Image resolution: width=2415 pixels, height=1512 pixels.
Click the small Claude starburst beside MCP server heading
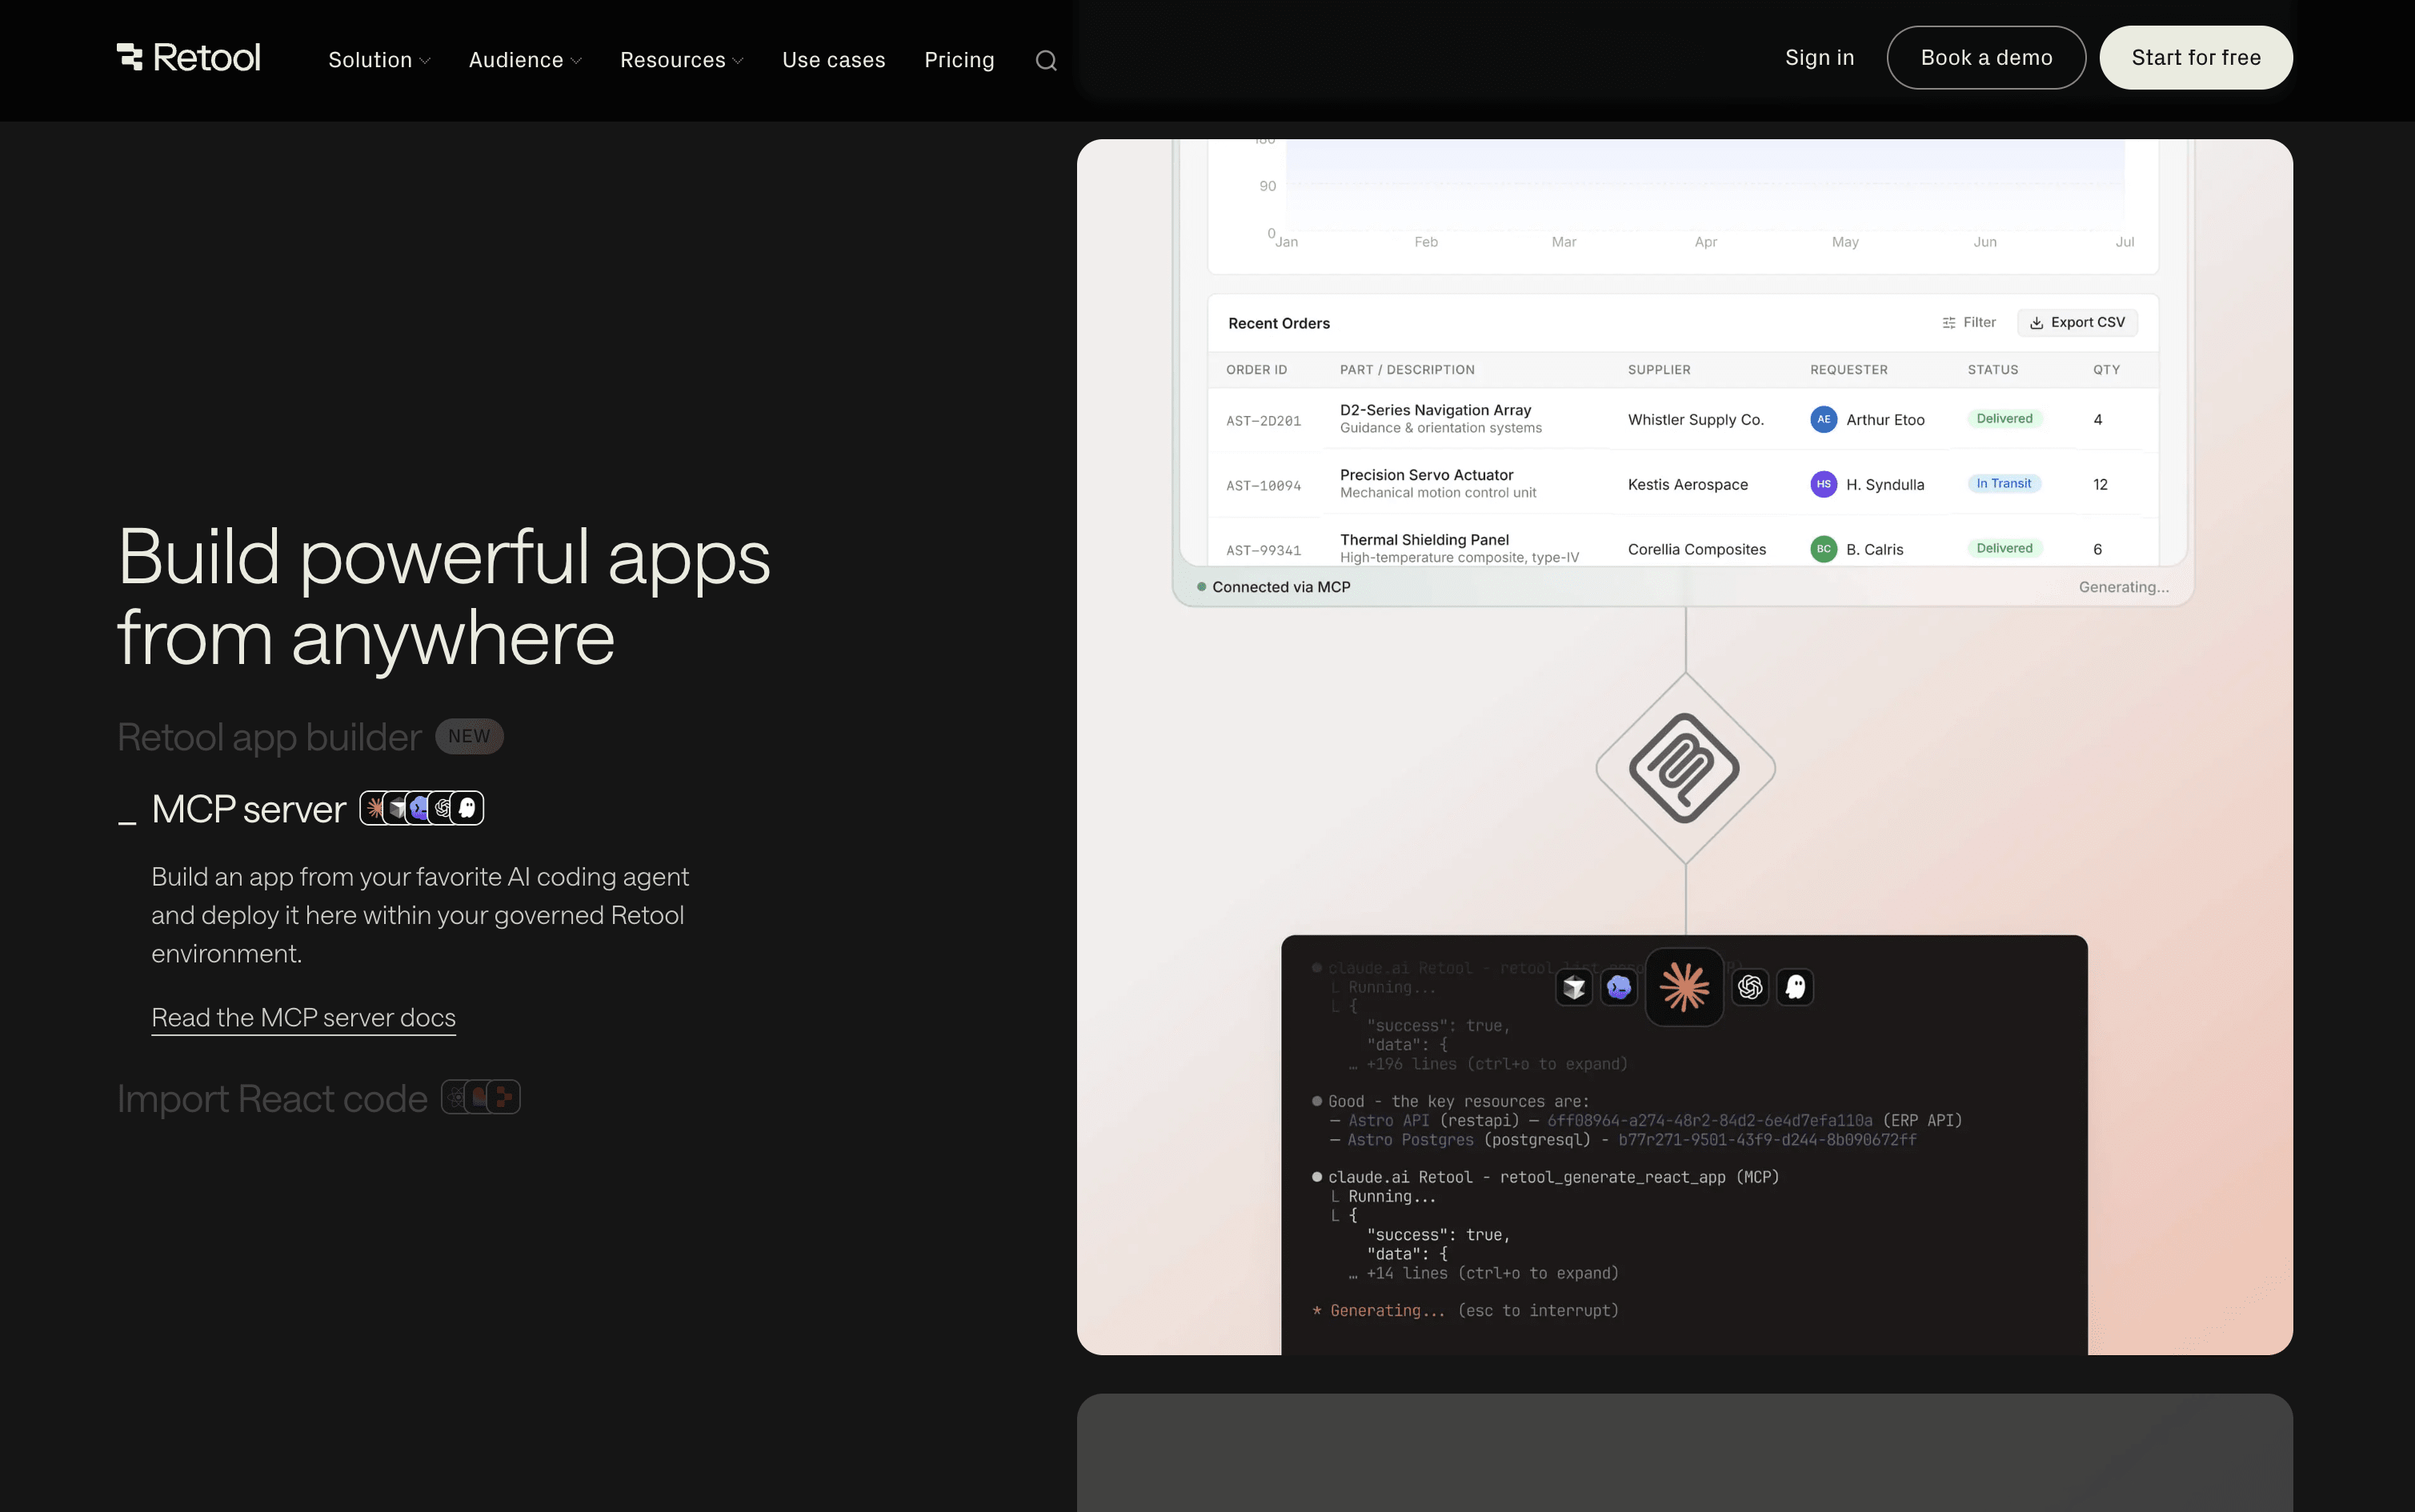coord(374,808)
